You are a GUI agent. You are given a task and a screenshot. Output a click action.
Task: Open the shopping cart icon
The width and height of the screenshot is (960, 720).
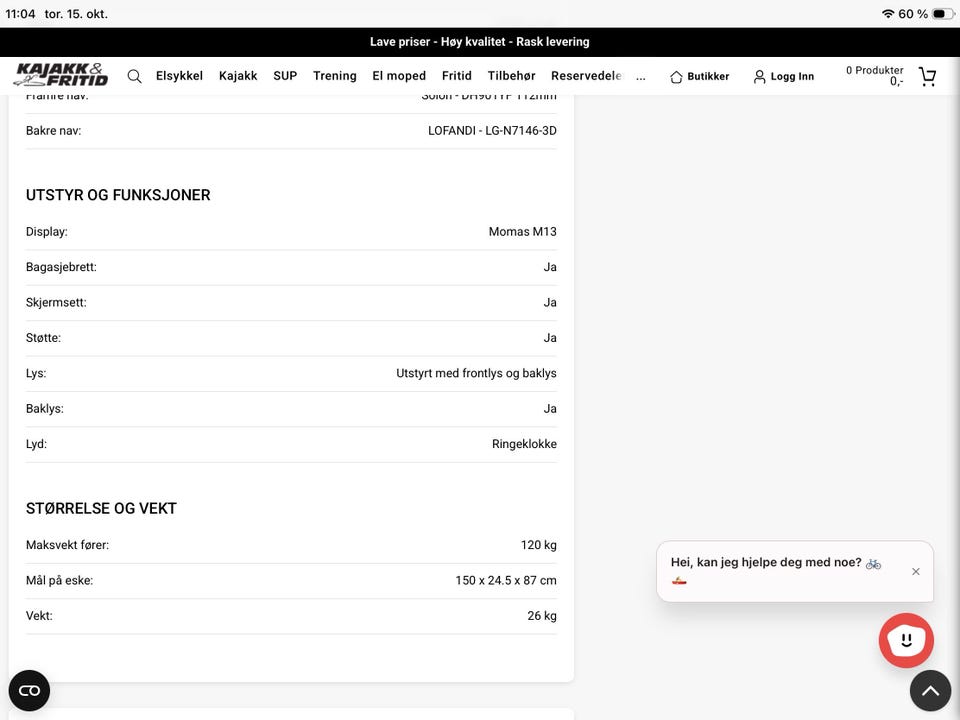pyautogui.click(x=928, y=77)
